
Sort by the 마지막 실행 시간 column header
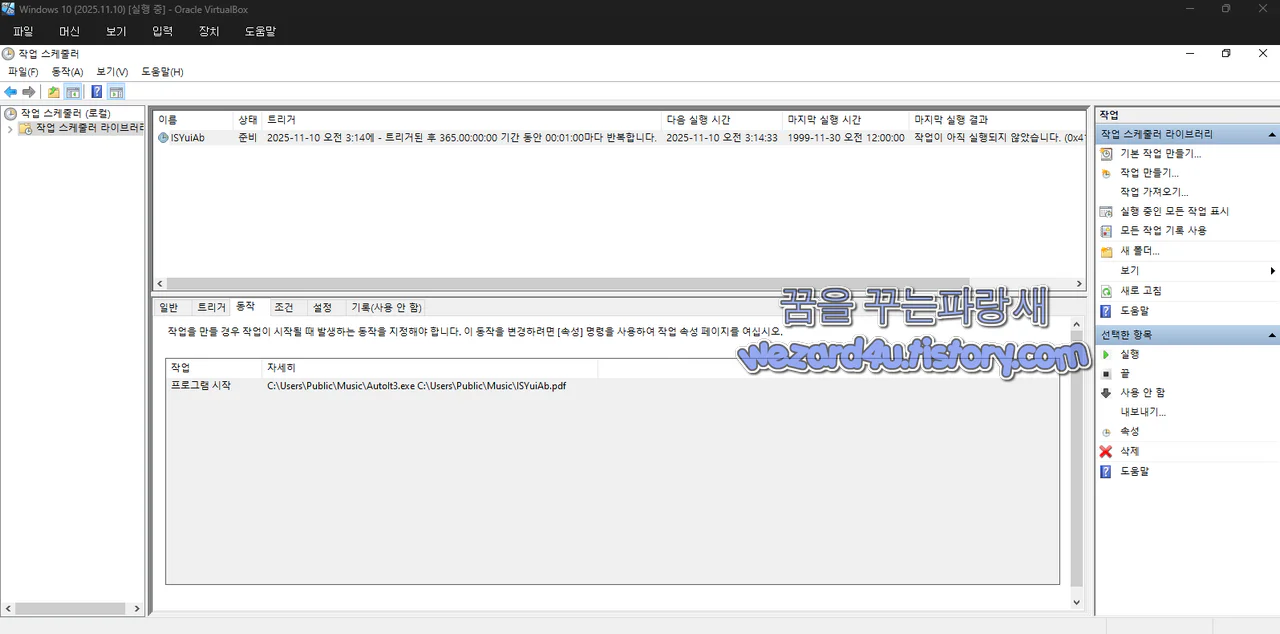846,120
